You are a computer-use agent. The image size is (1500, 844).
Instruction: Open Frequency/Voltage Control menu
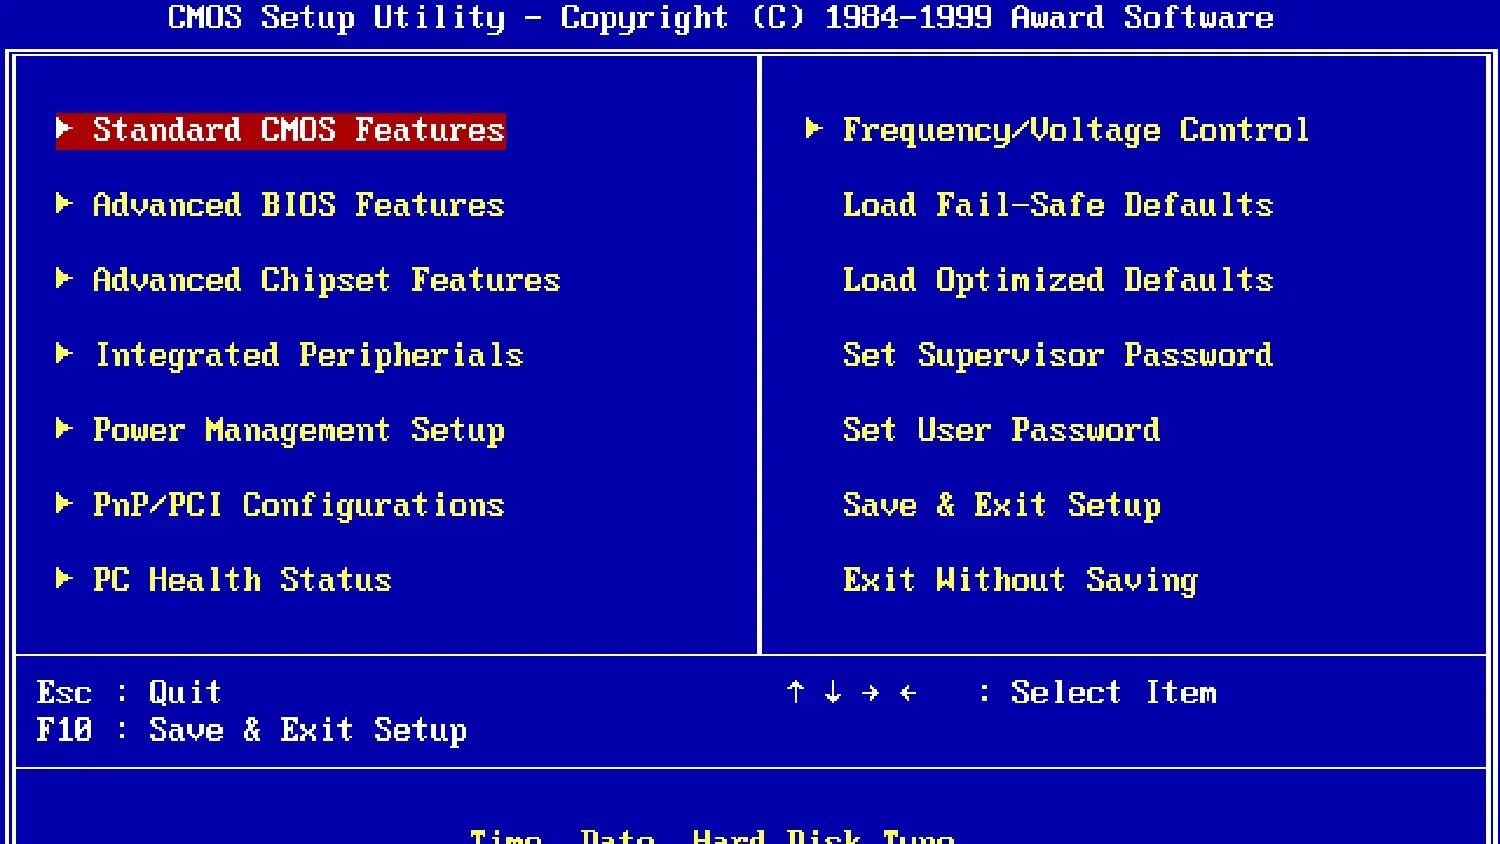[1075, 130]
